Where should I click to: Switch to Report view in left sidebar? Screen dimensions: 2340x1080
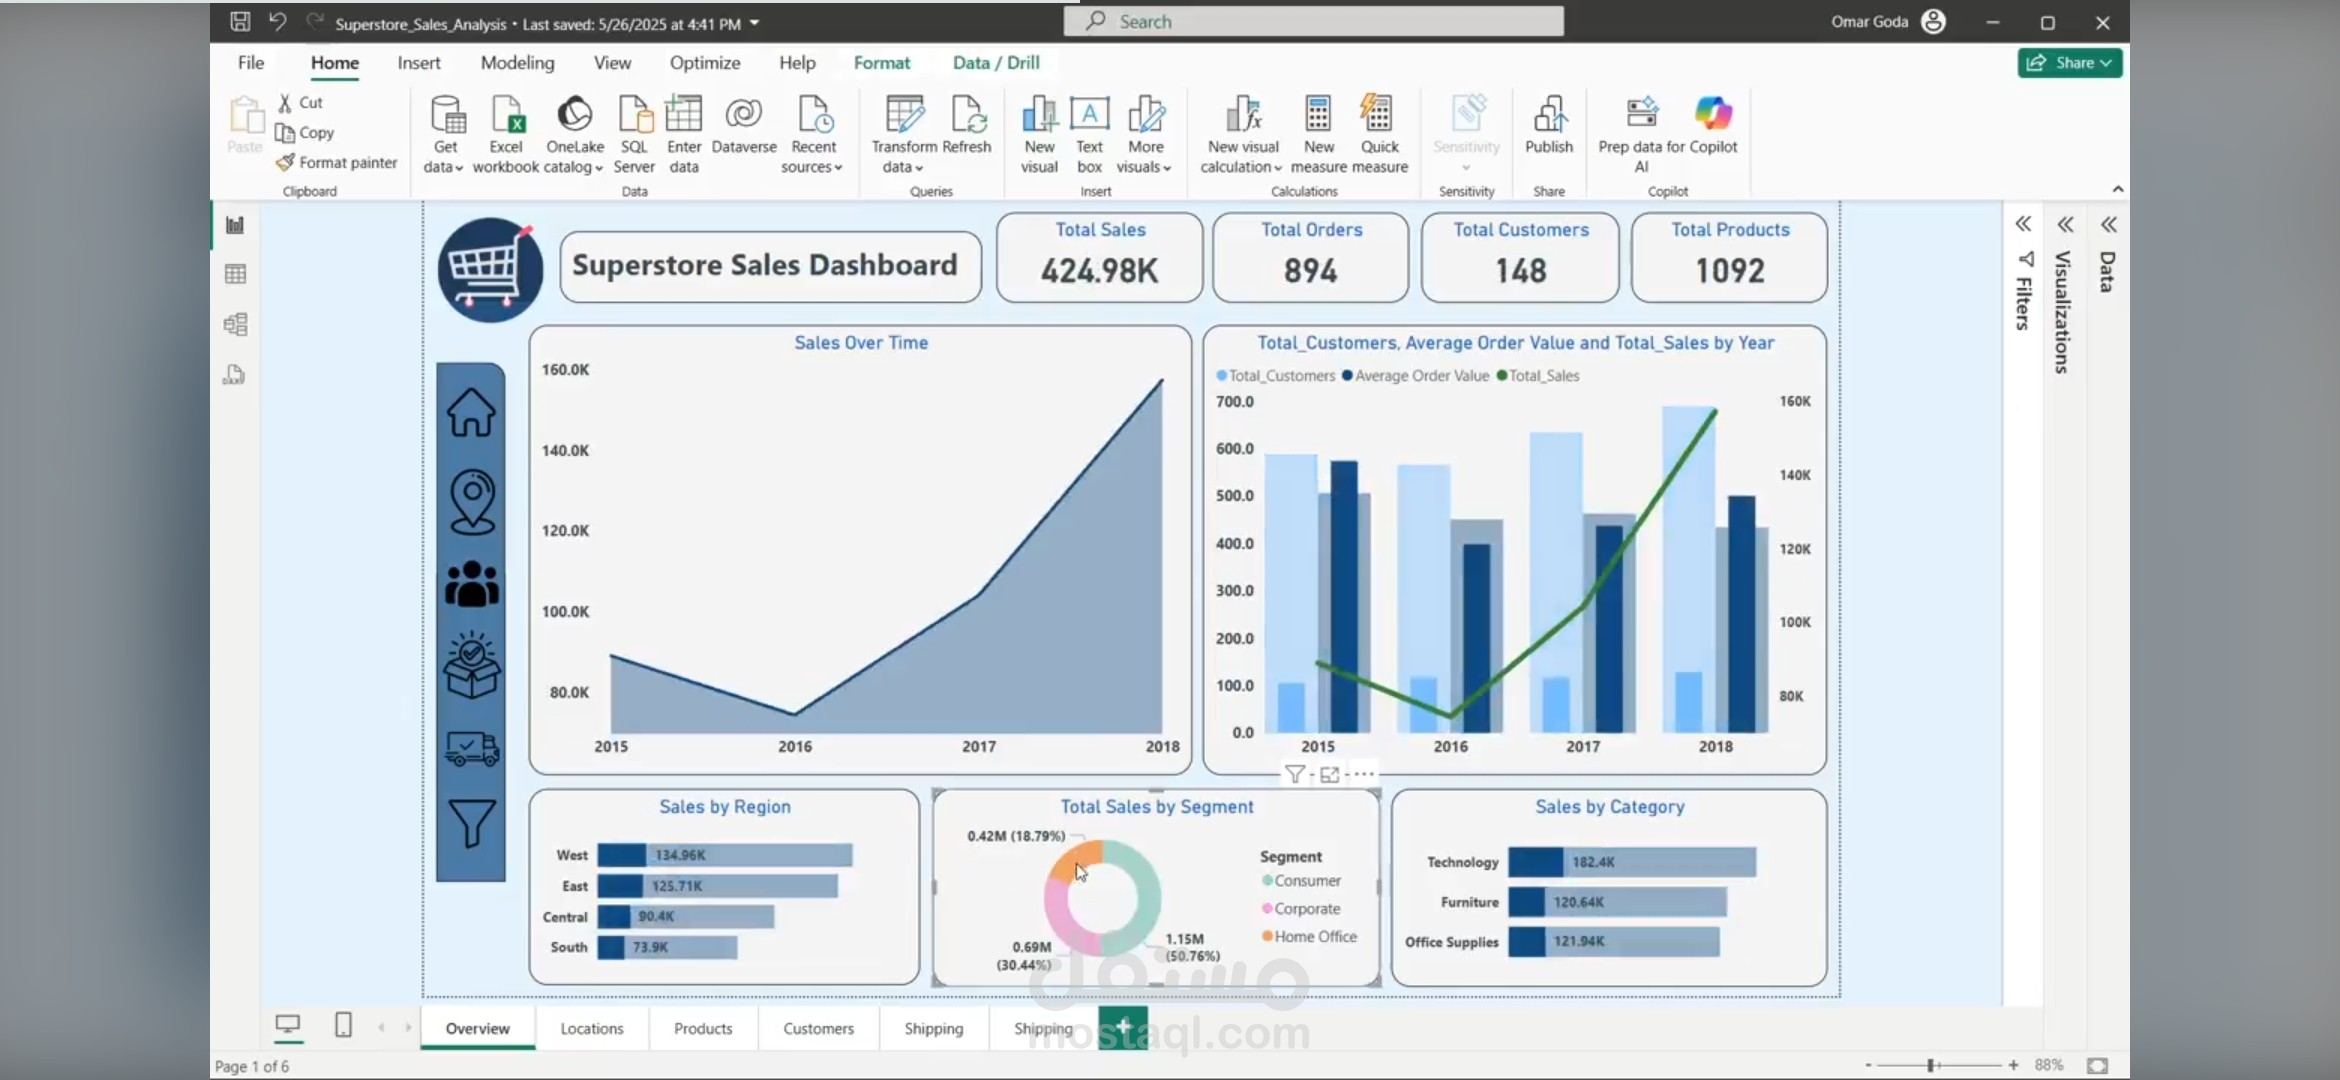pyautogui.click(x=235, y=225)
